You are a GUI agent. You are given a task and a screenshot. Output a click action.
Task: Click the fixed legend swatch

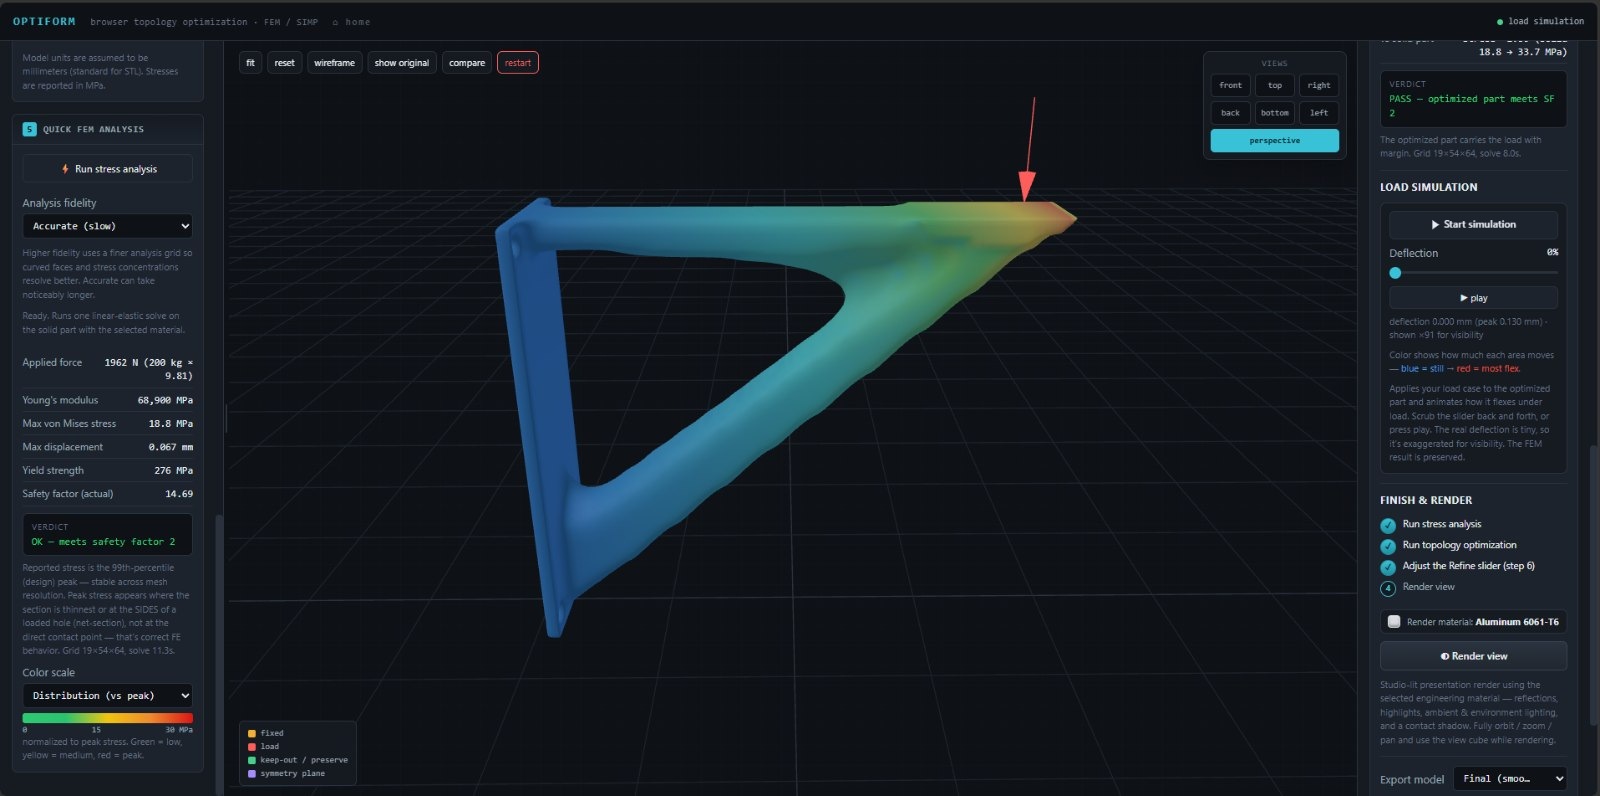(x=252, y=733)
